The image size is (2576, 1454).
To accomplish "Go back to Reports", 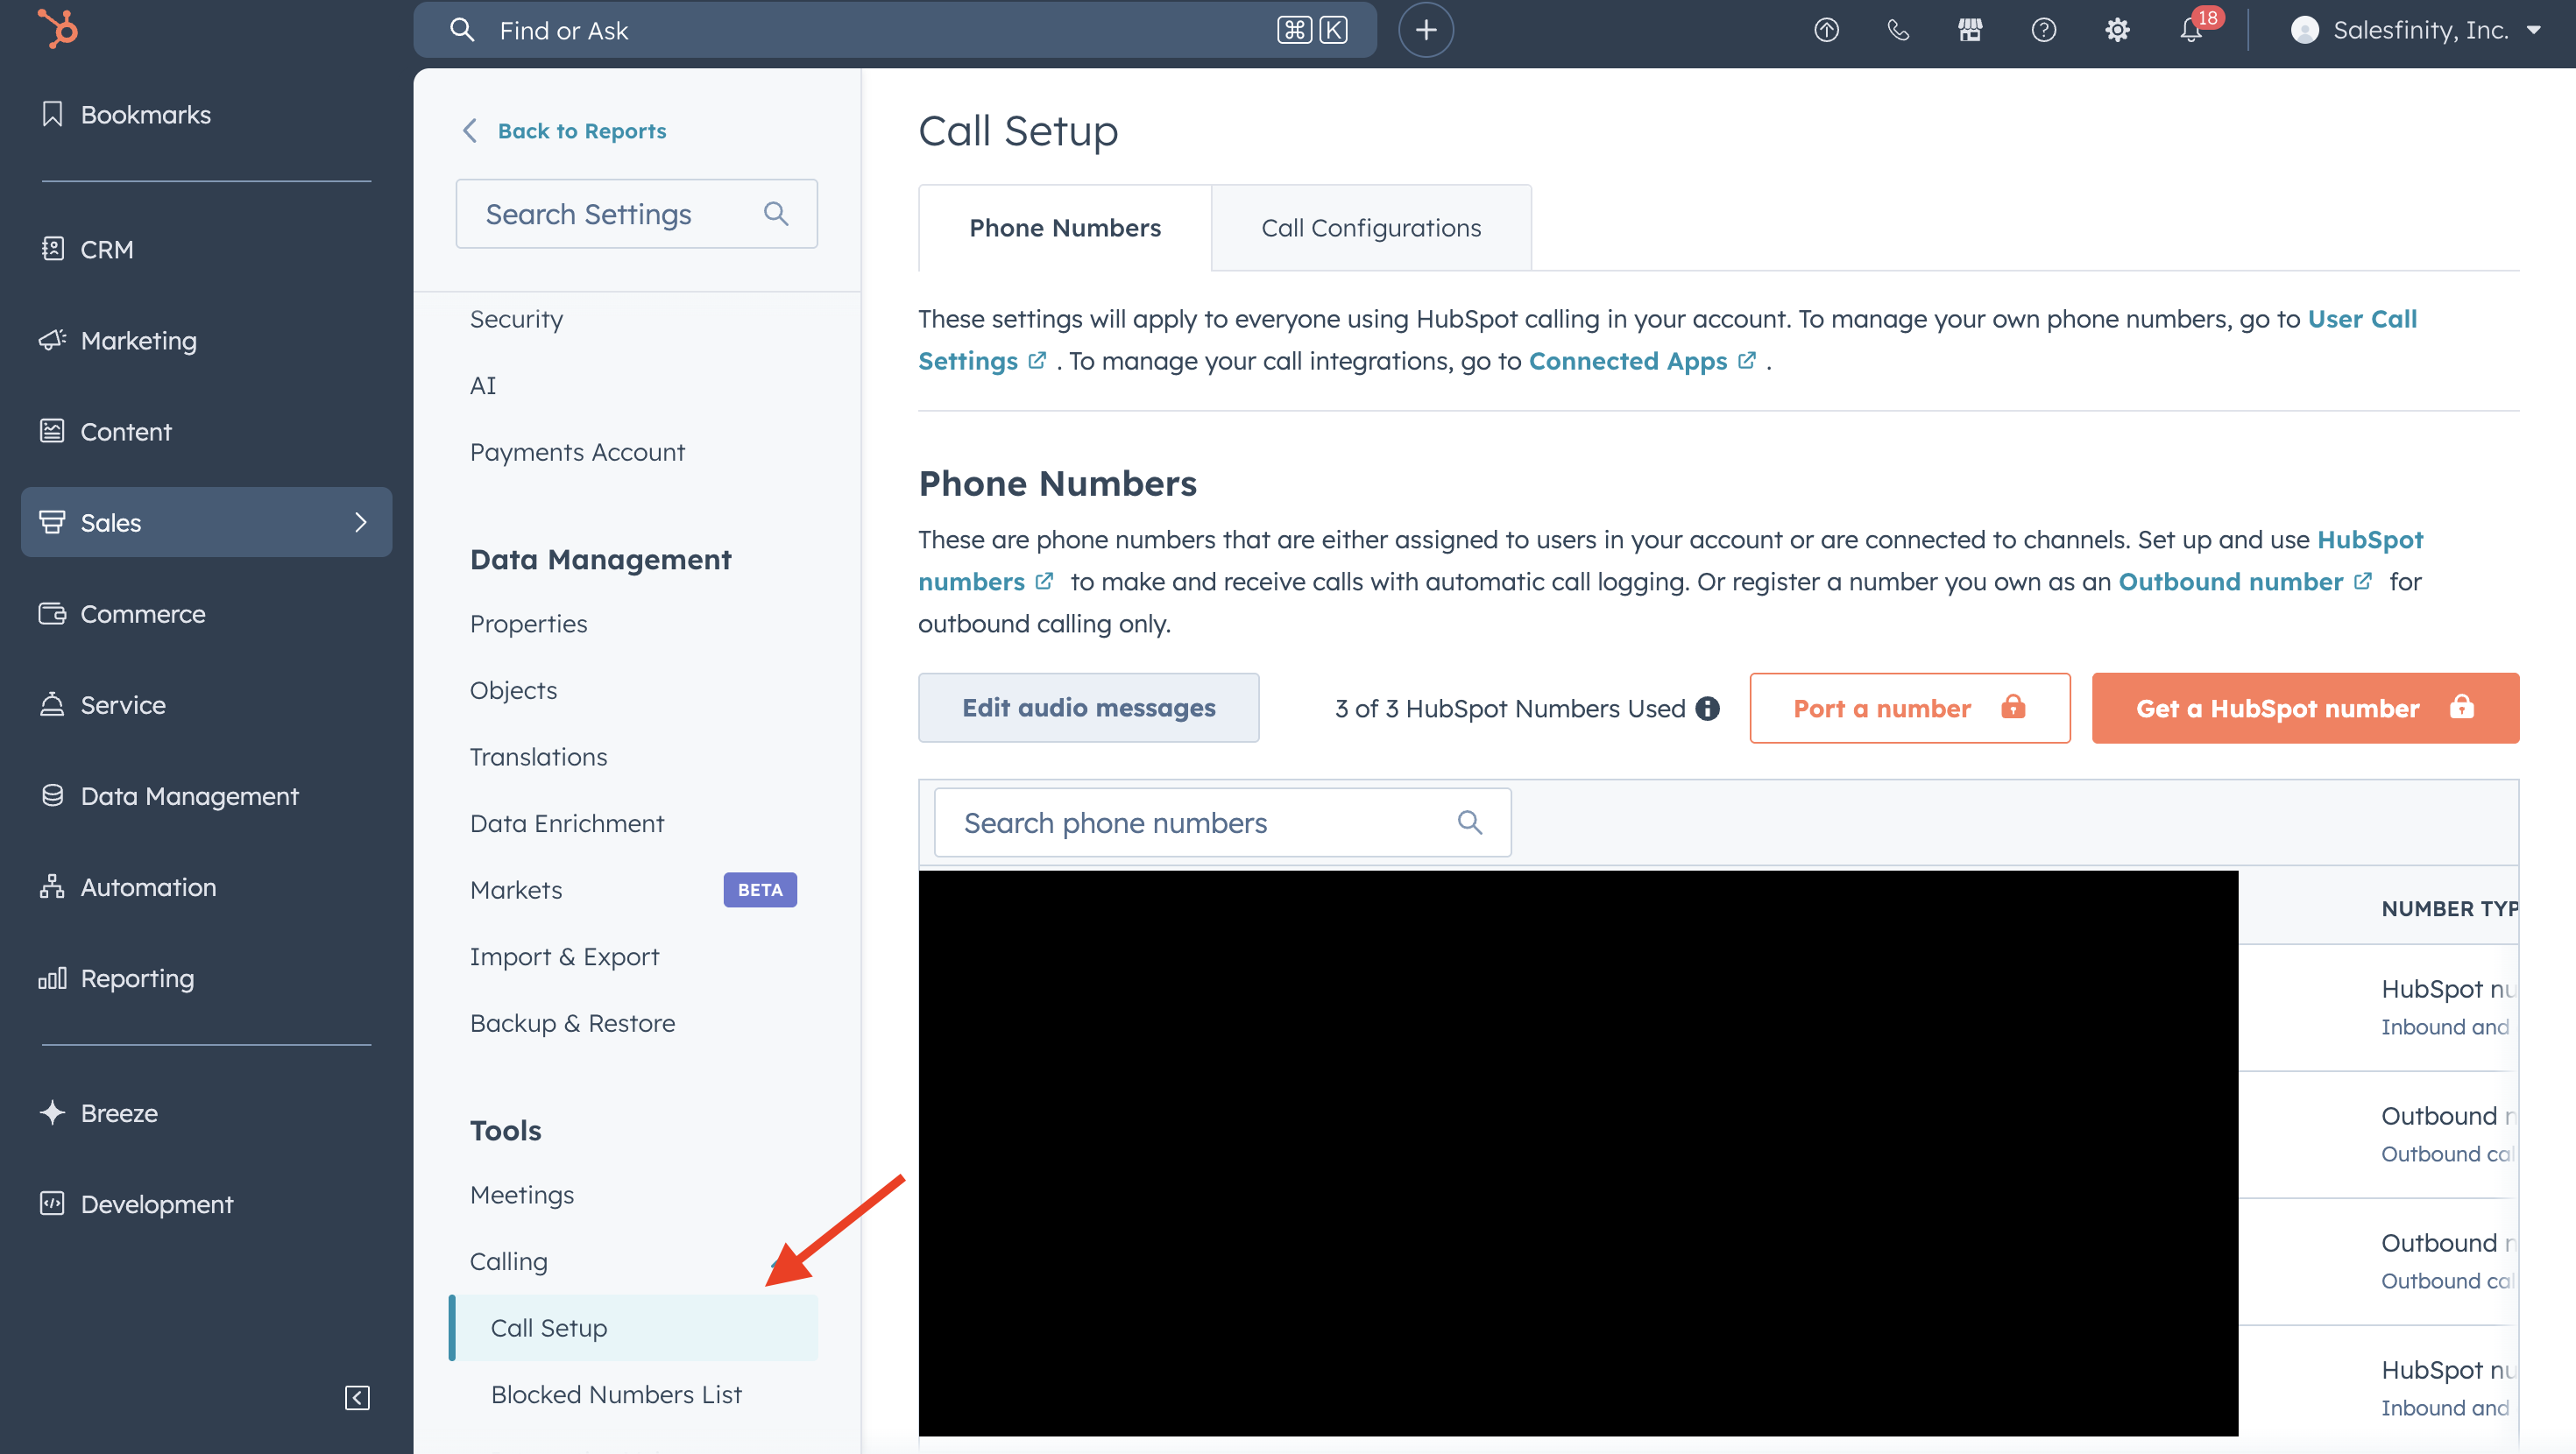I will pyautogui.click(x=580, y=130).
